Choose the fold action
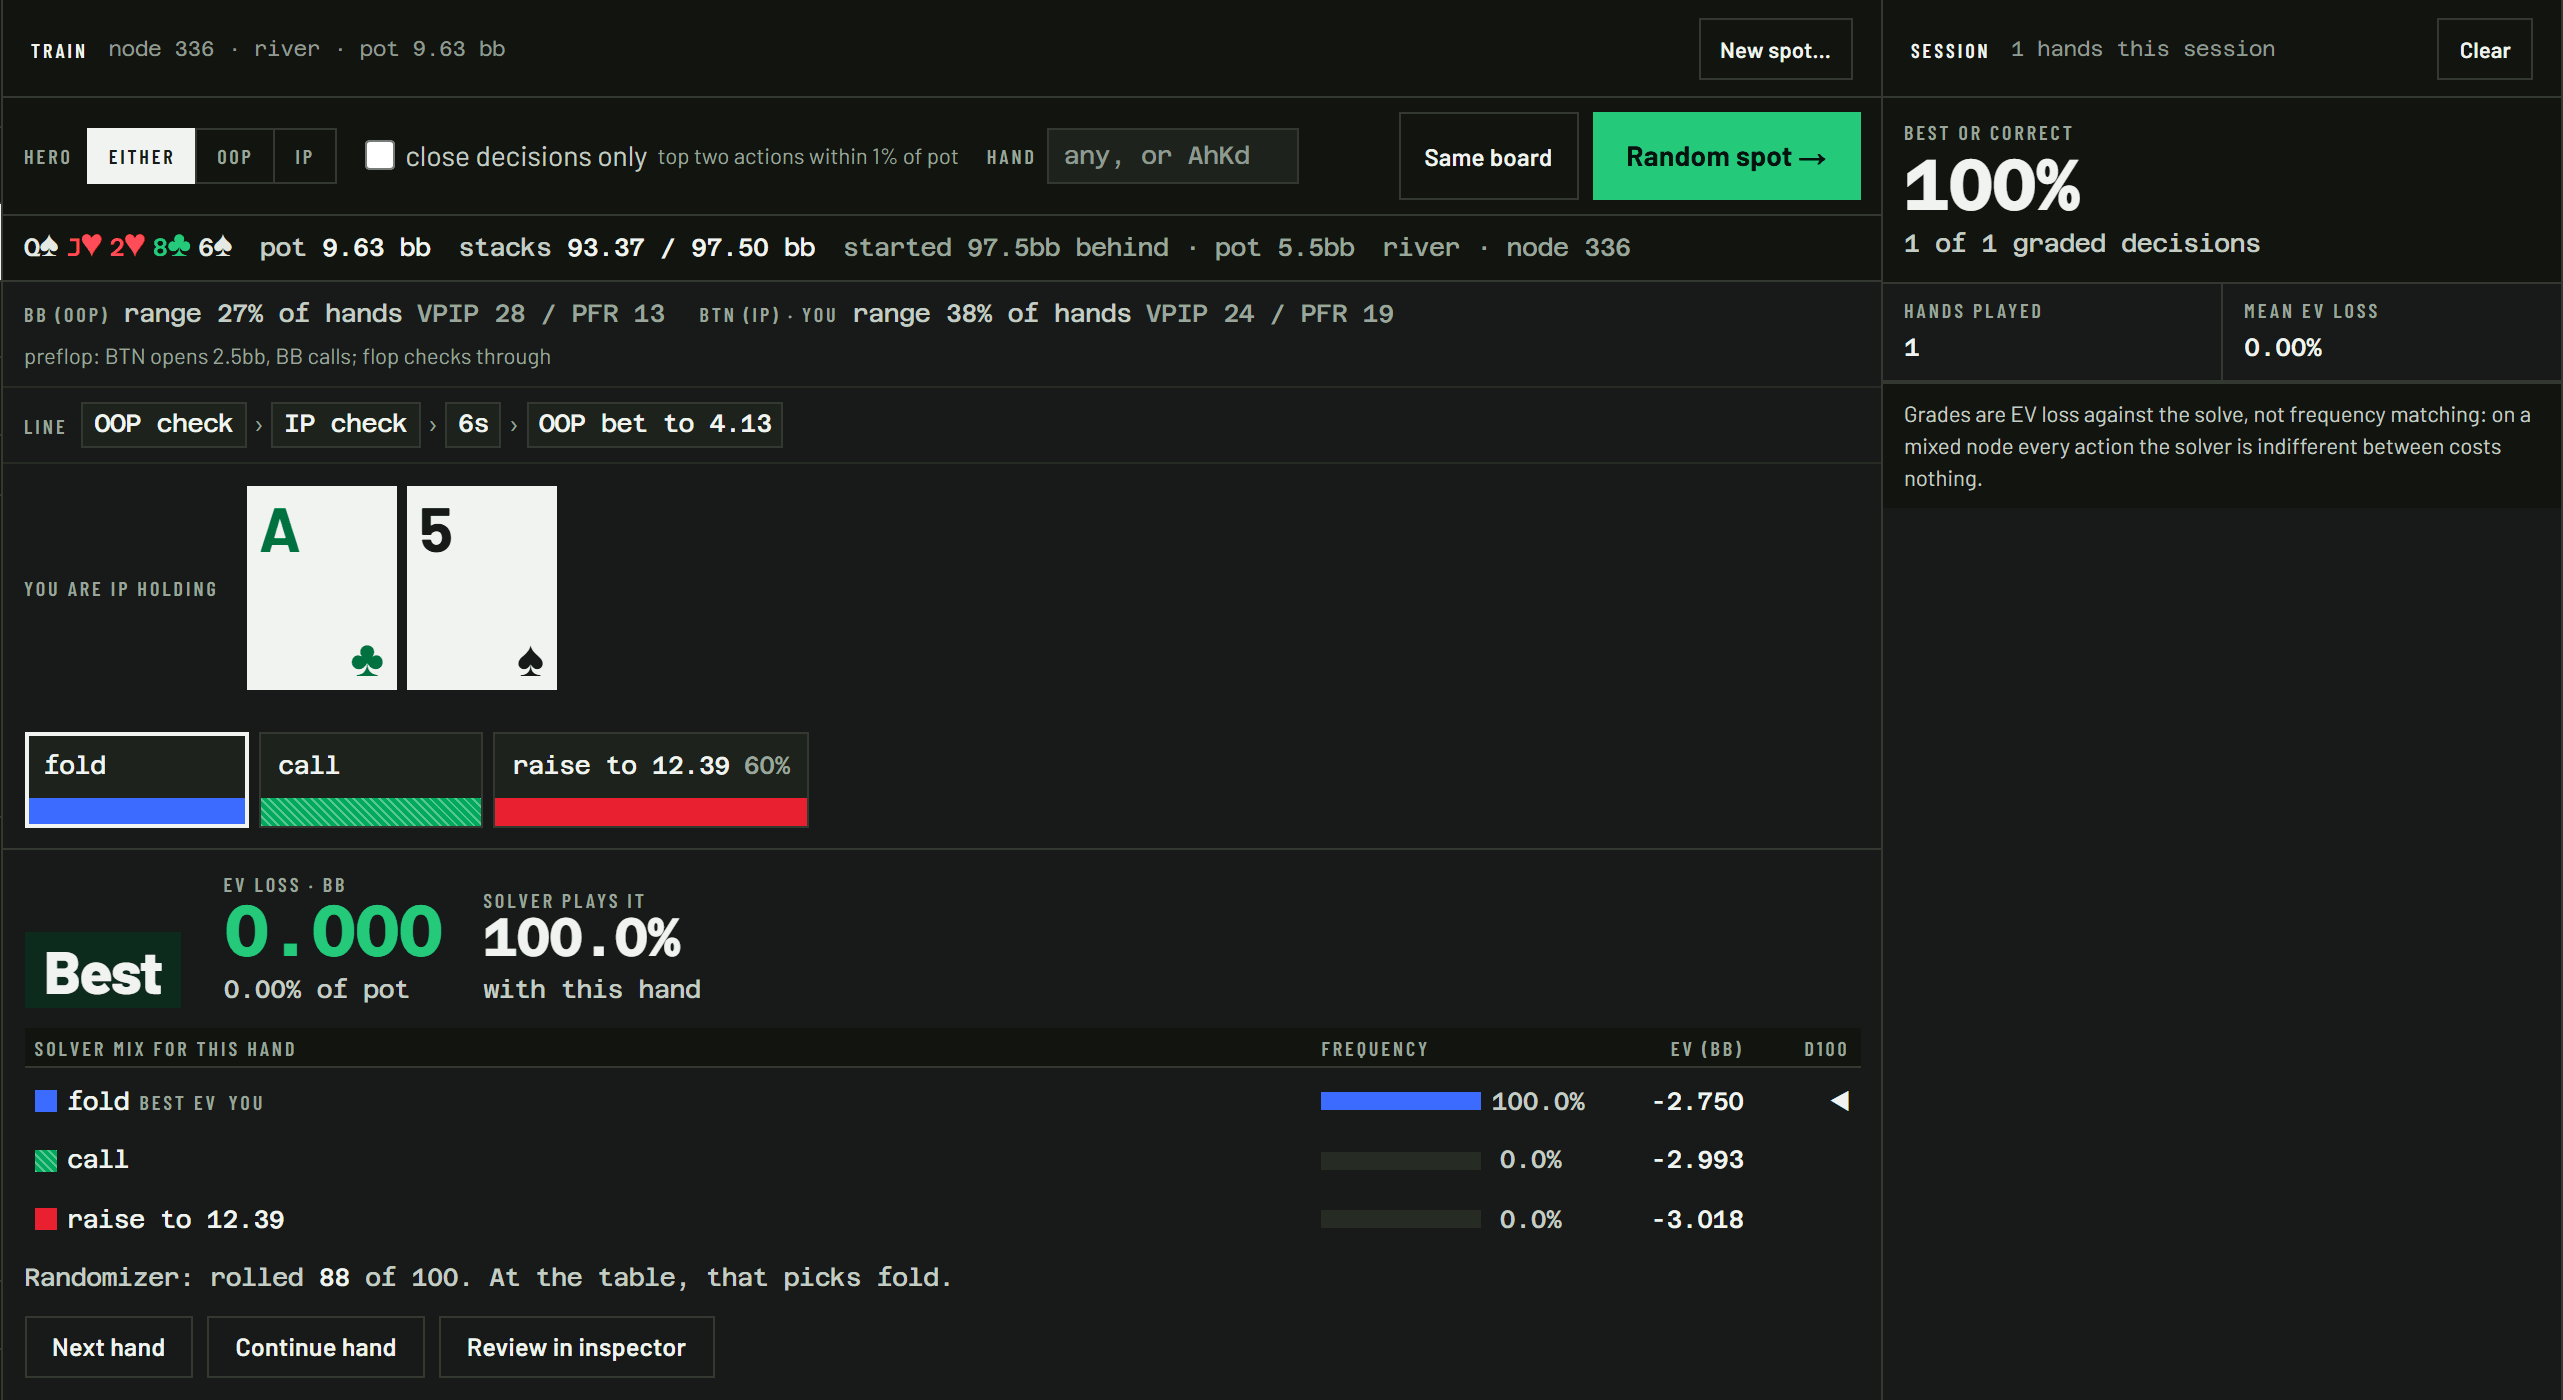 point(137,780)
